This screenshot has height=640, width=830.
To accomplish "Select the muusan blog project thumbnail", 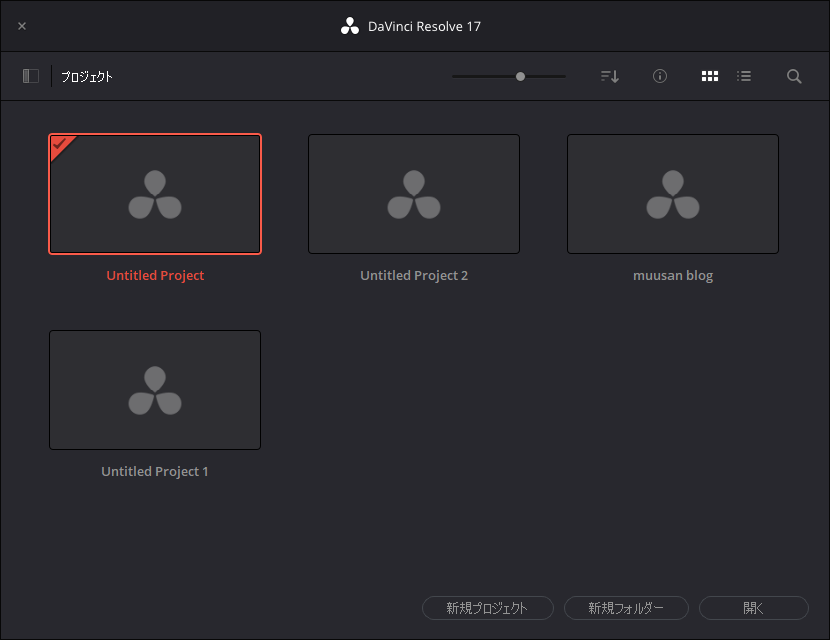I will pyautogui.click(x=673, y=194).
